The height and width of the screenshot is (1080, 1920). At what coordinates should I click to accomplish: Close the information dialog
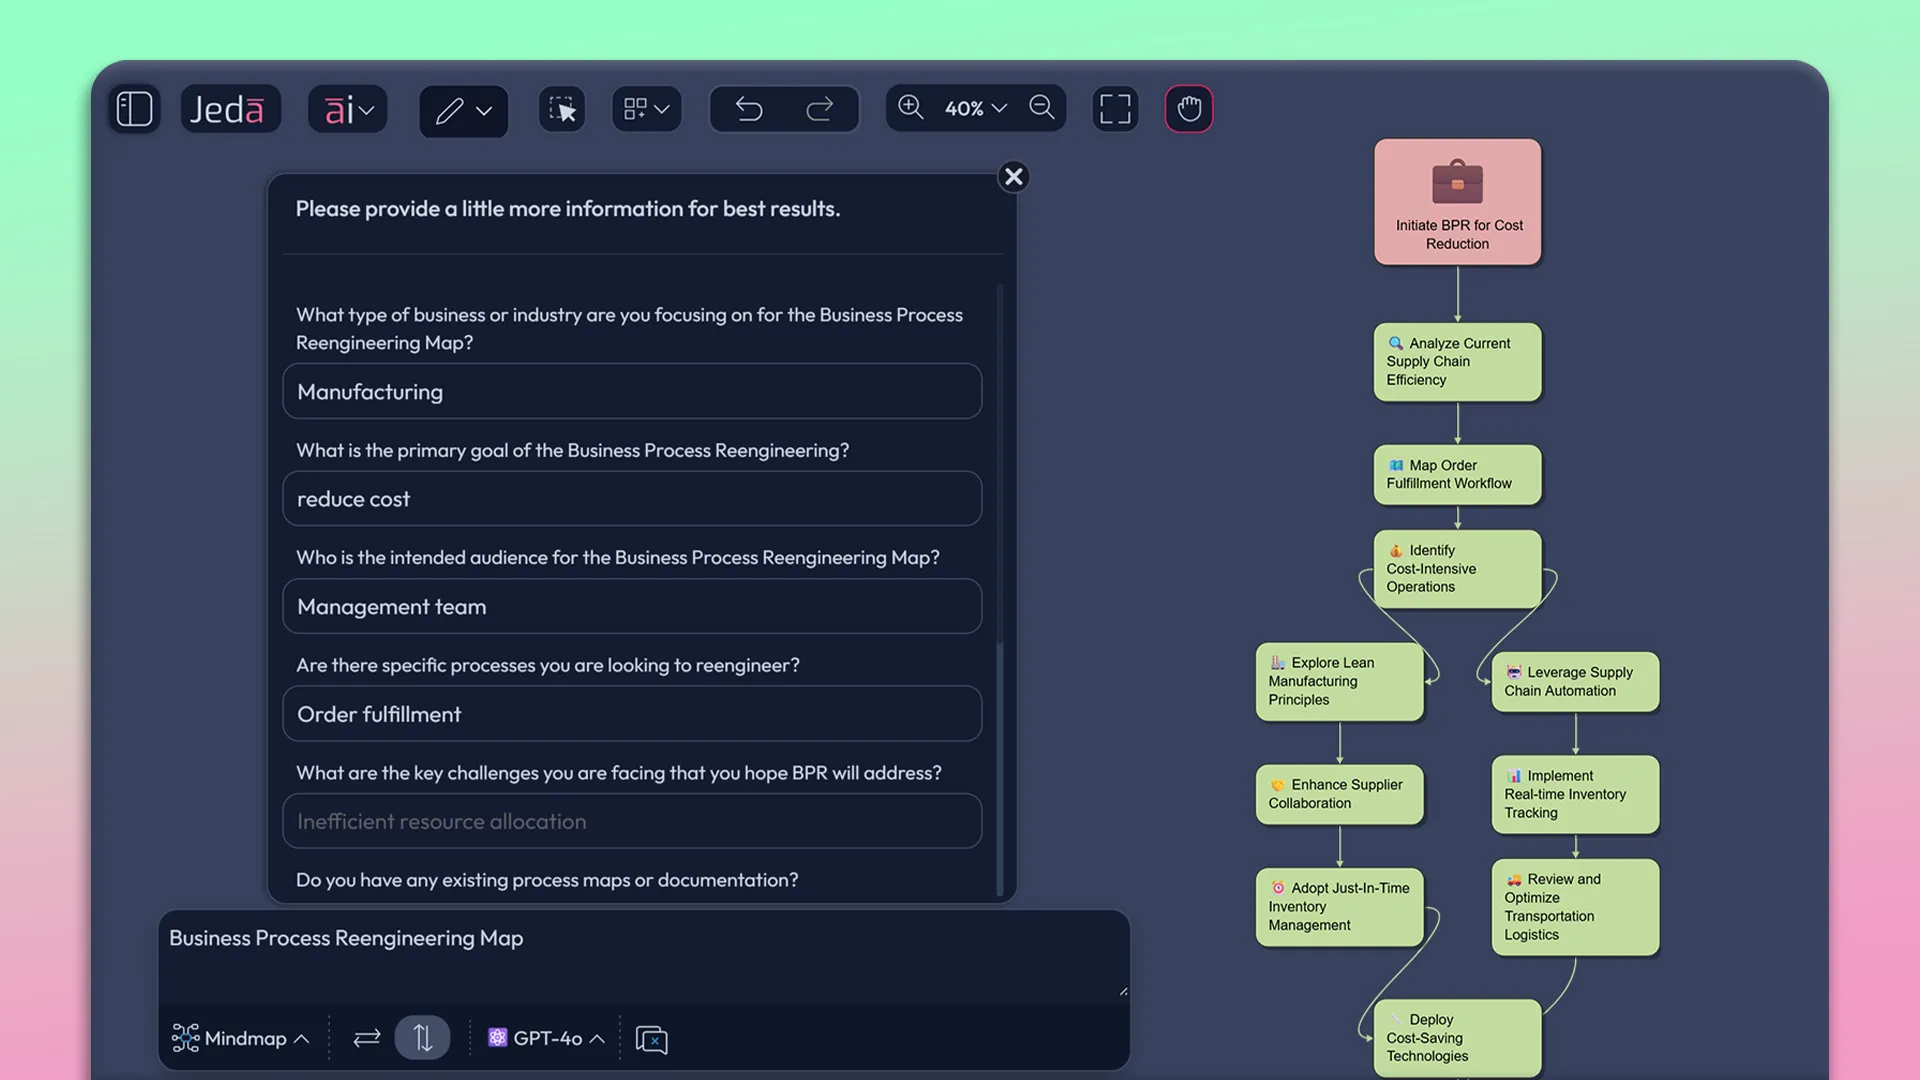1013,176
